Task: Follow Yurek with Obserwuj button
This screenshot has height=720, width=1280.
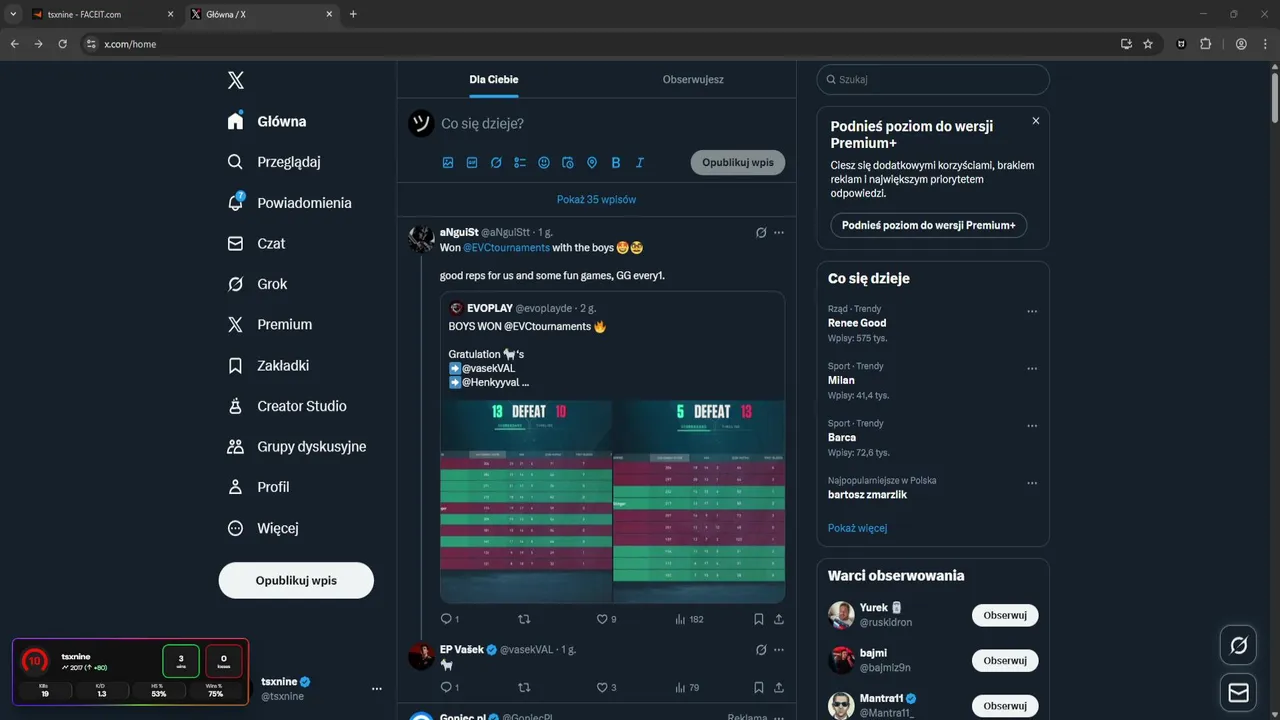Action: 1005,615
